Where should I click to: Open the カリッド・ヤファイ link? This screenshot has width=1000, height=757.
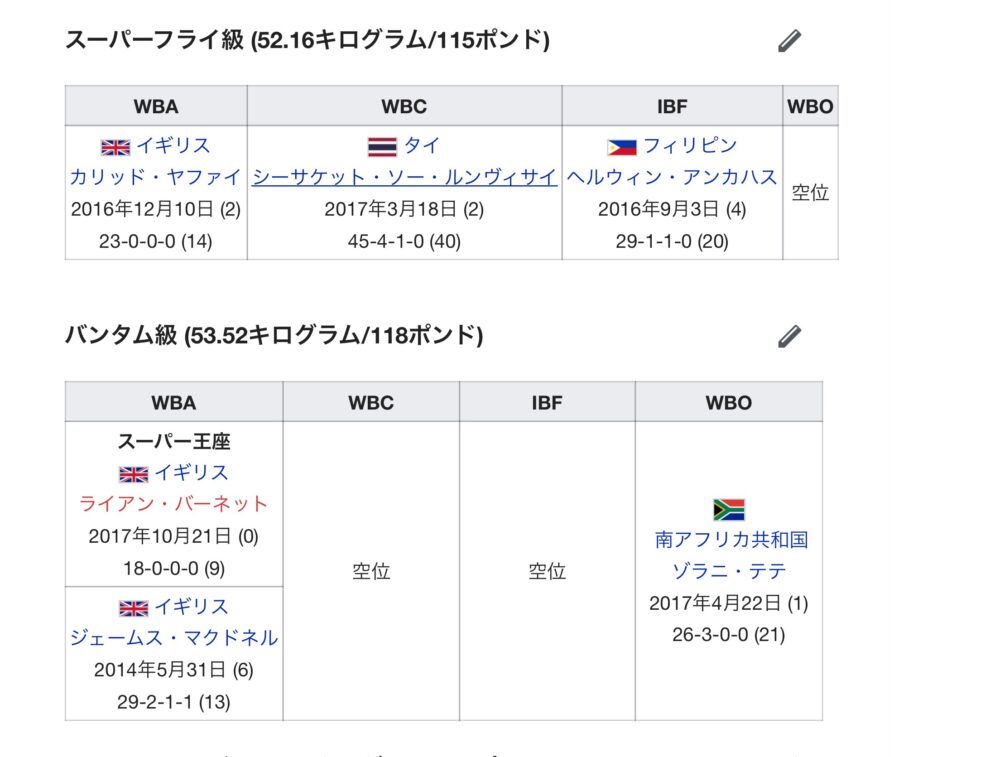click(155, 177)
